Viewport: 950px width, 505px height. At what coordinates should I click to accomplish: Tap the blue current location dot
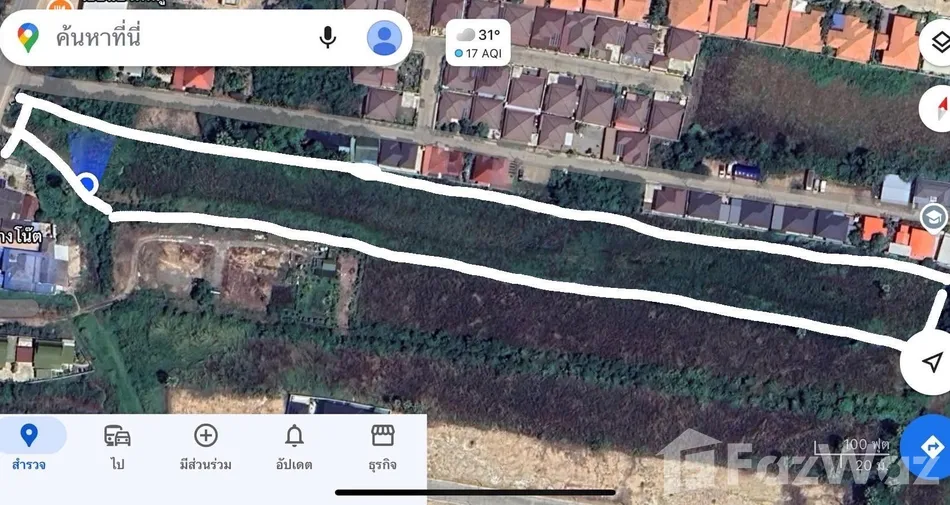[88, 183]
